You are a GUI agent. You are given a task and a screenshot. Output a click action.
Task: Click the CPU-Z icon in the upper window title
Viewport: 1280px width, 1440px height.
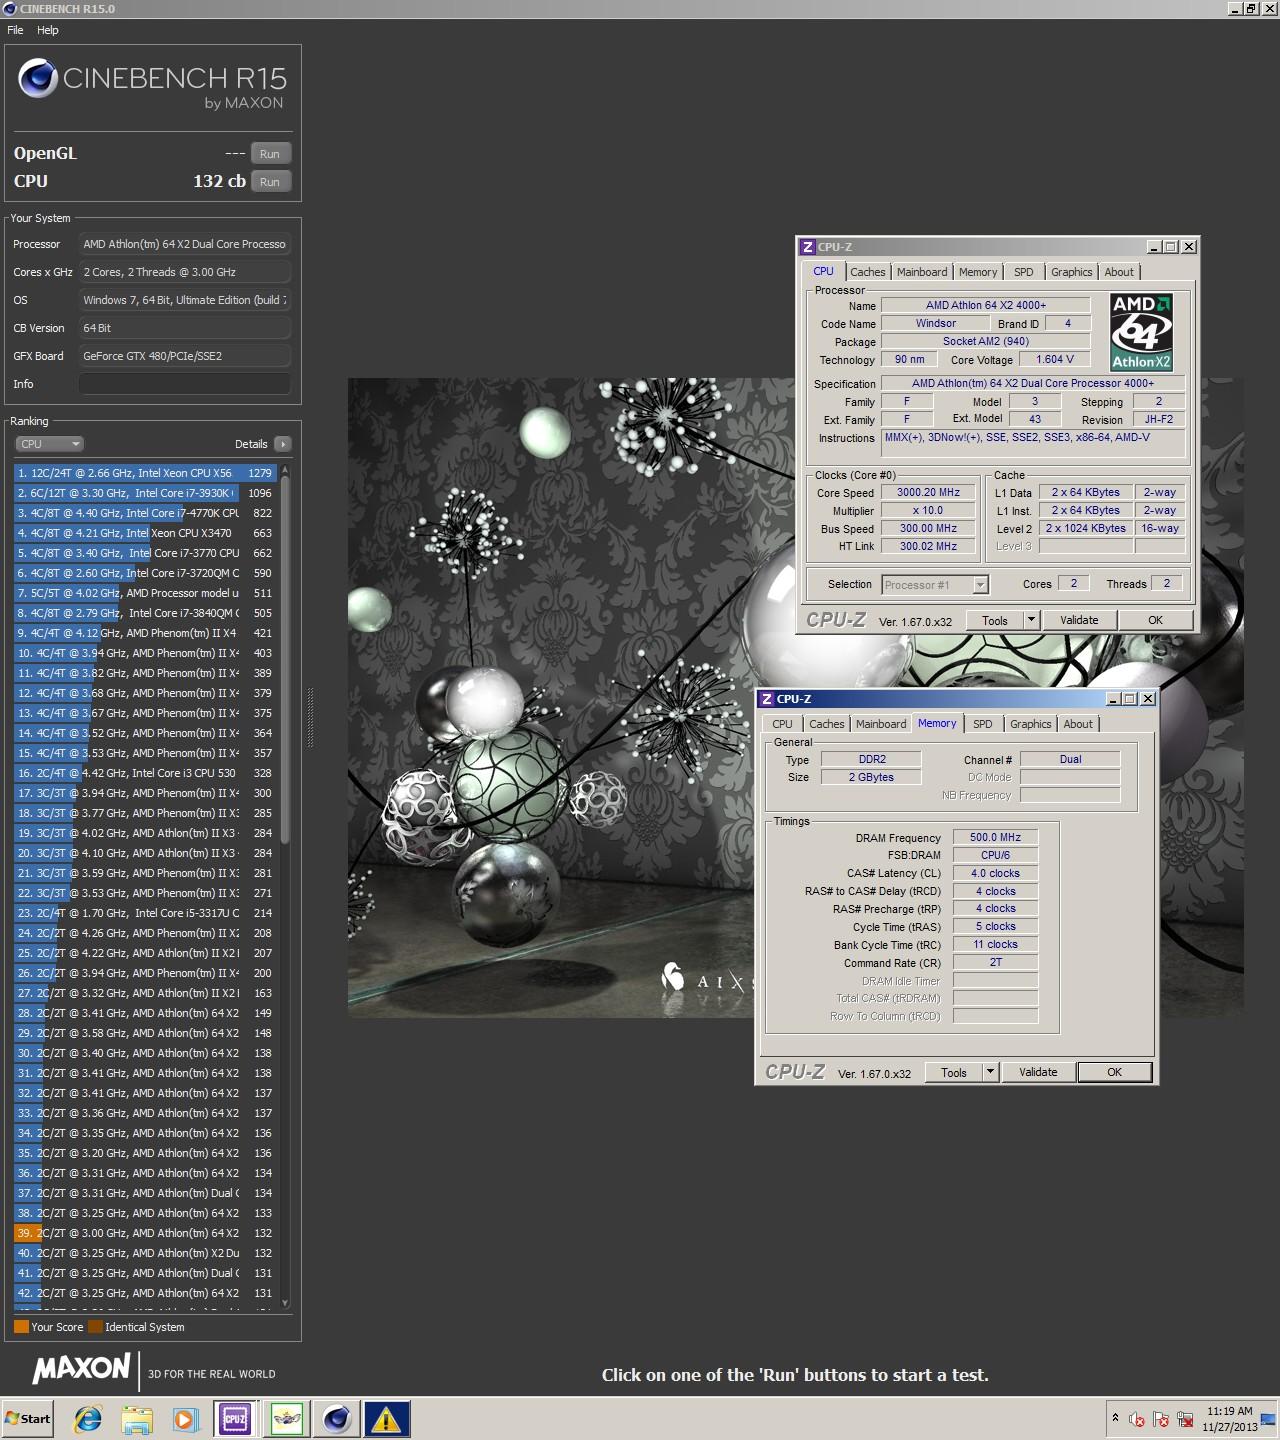tap(808, 247)
